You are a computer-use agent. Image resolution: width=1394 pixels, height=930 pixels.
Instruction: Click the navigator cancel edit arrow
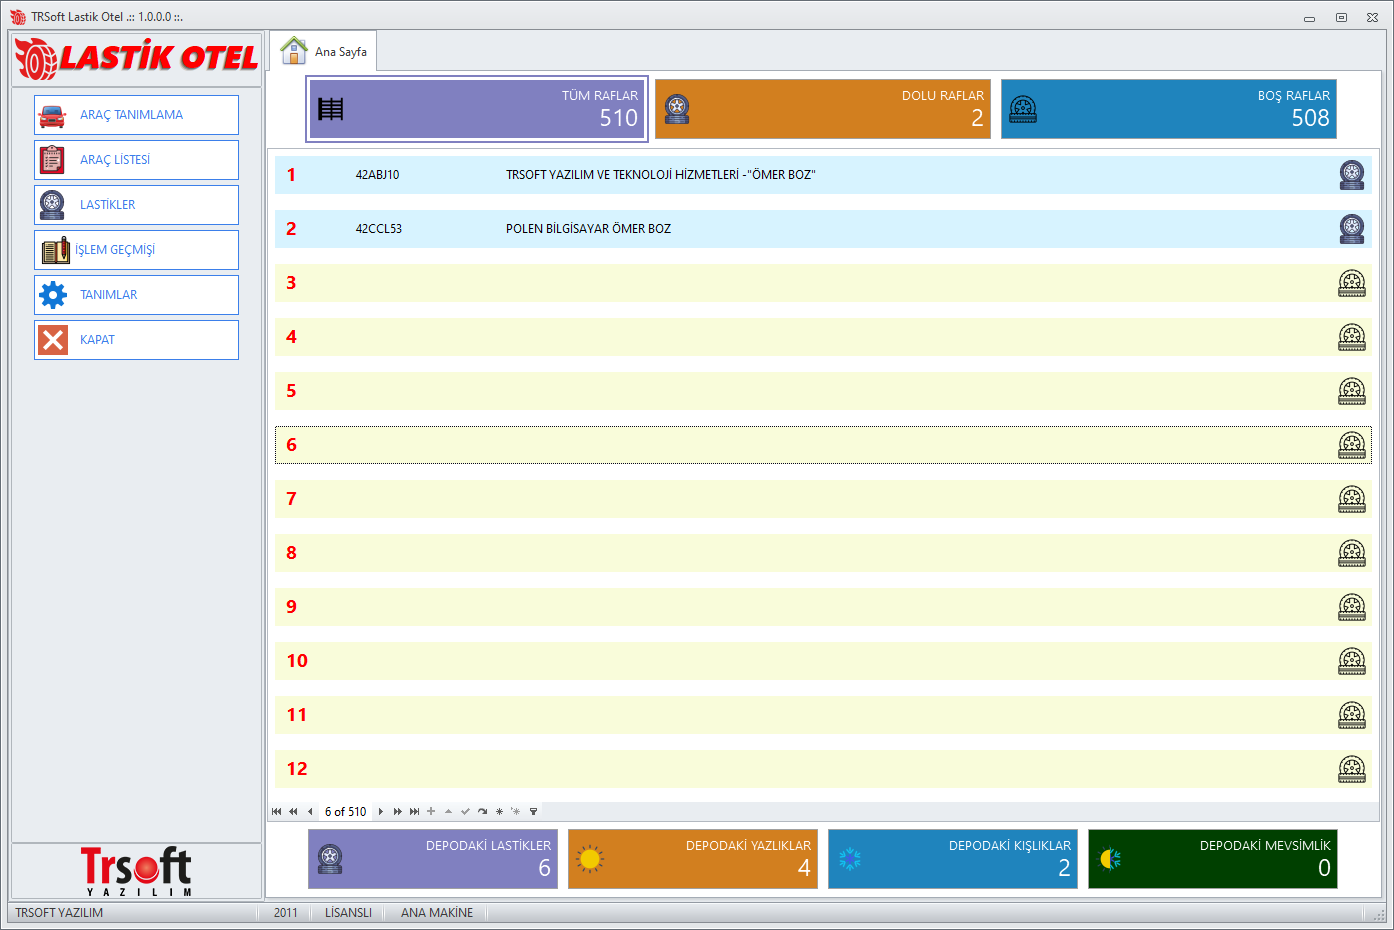[482, 811]
